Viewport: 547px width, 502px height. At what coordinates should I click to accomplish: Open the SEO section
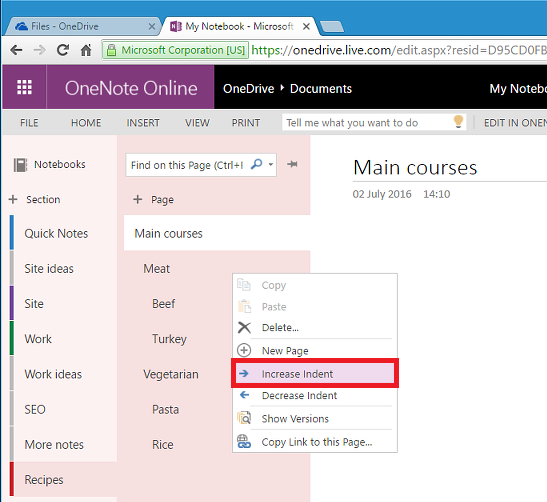(63, 409)
